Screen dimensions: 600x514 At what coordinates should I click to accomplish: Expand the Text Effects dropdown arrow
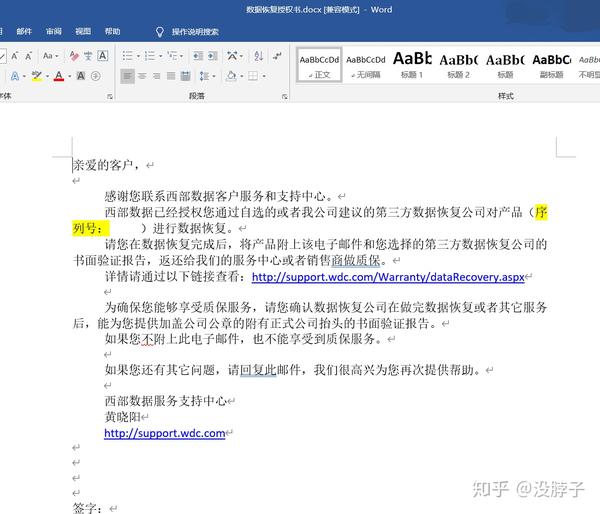(x=24, y=77)
